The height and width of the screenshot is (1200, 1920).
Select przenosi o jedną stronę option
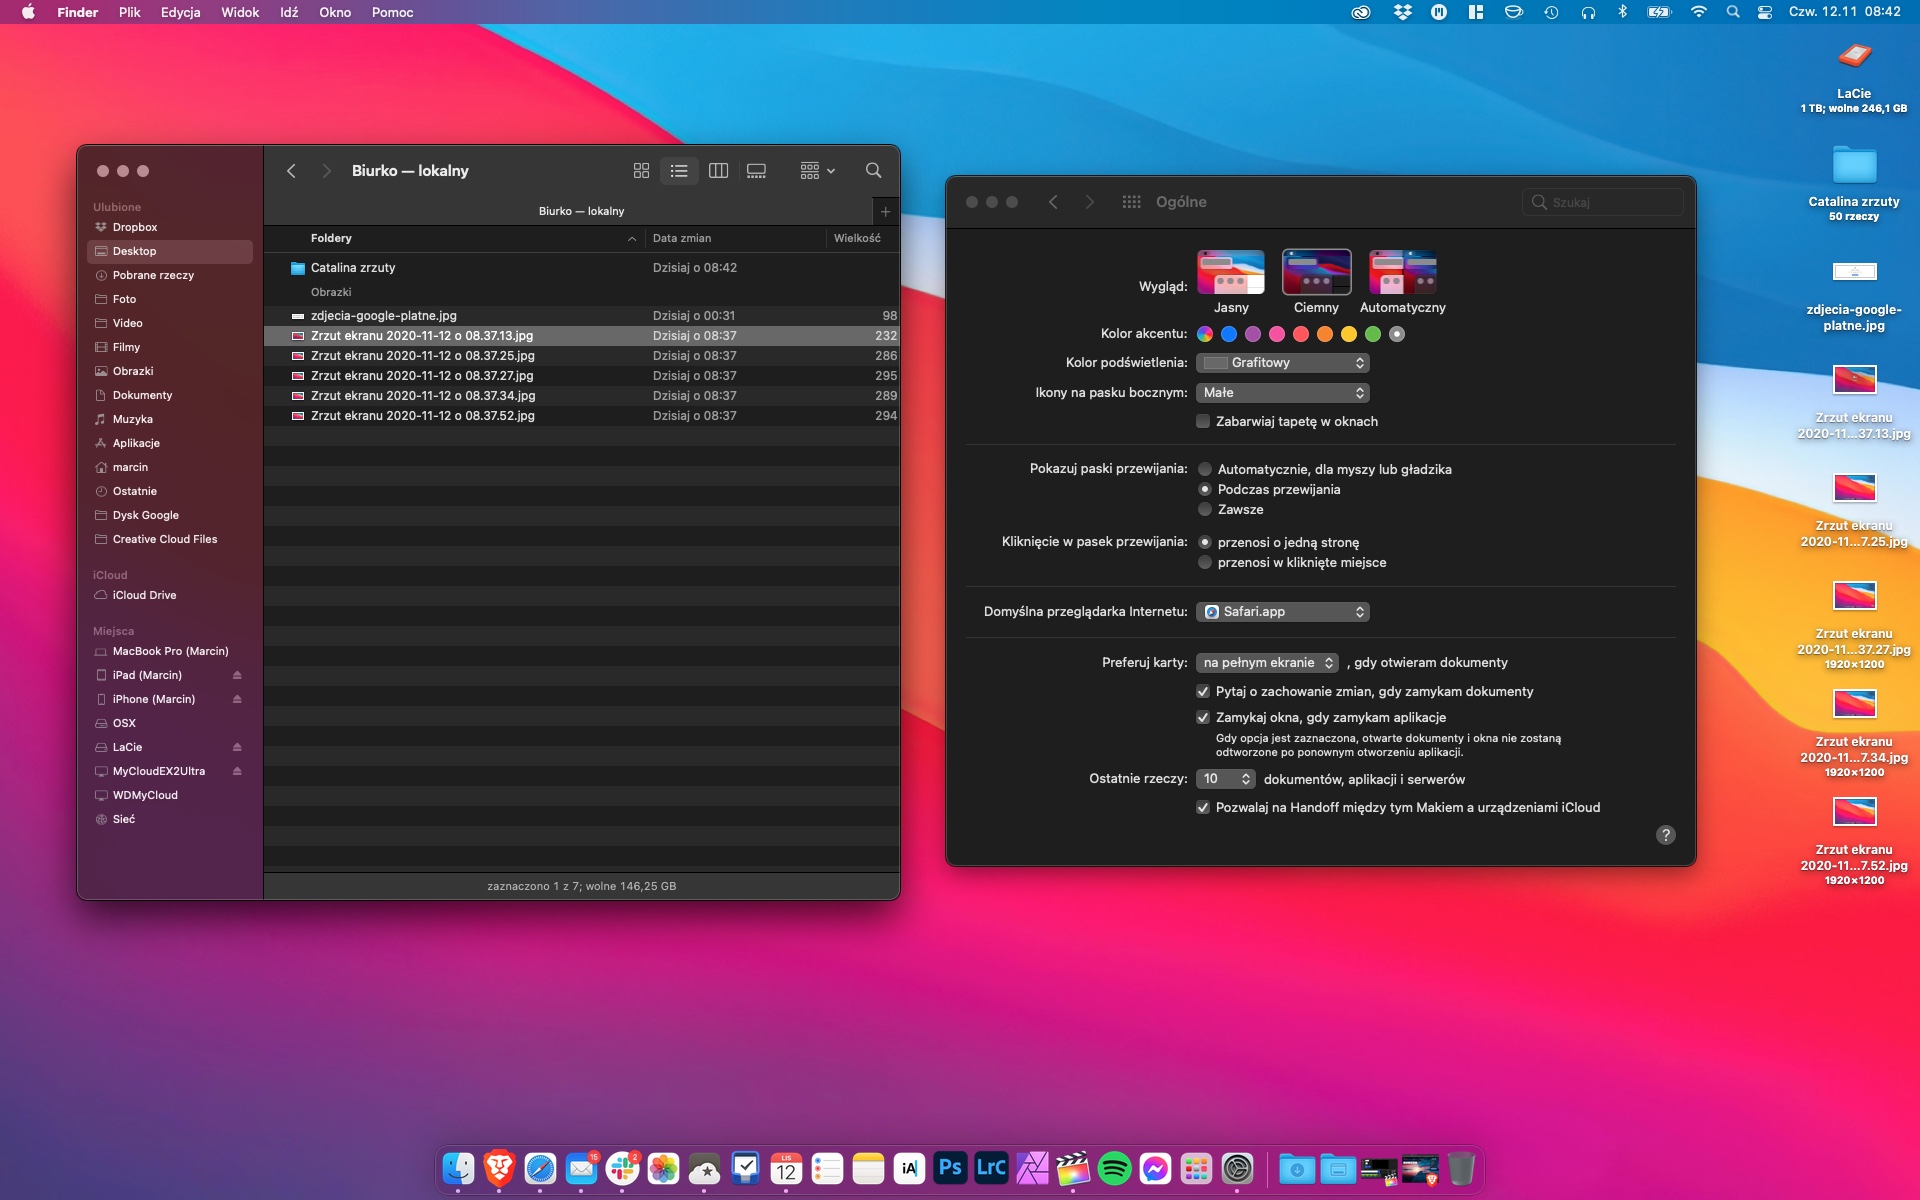pyautogui.click(x=1205, y=542)
